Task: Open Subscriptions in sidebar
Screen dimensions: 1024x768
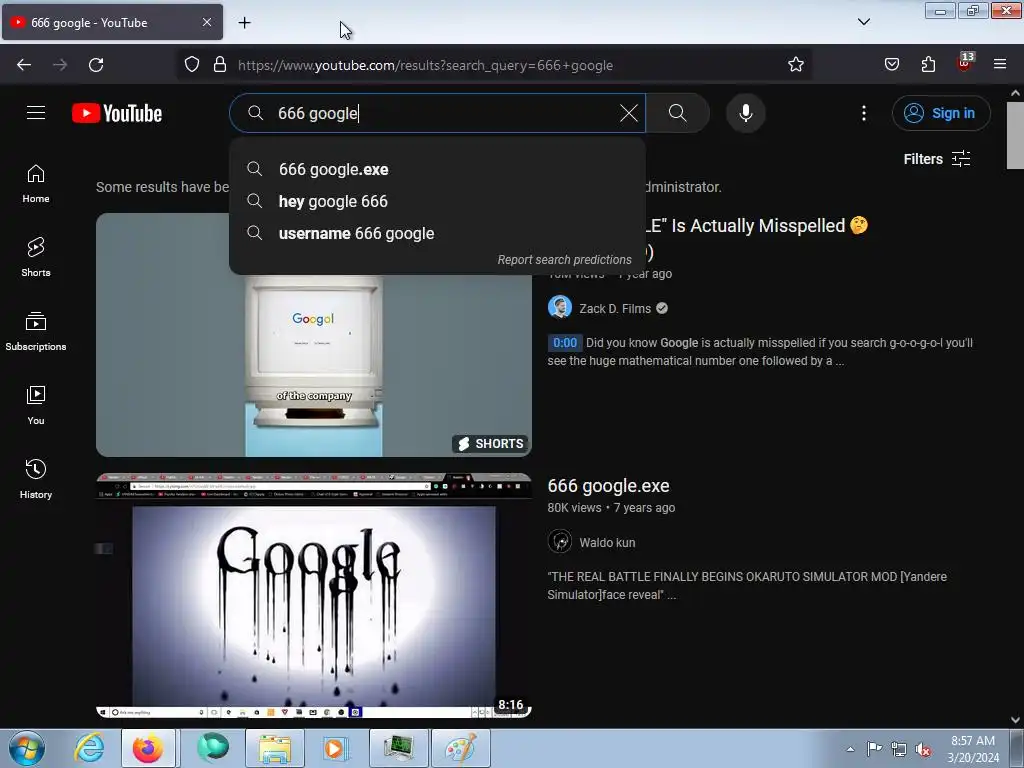Action: (x=36, y=331)
